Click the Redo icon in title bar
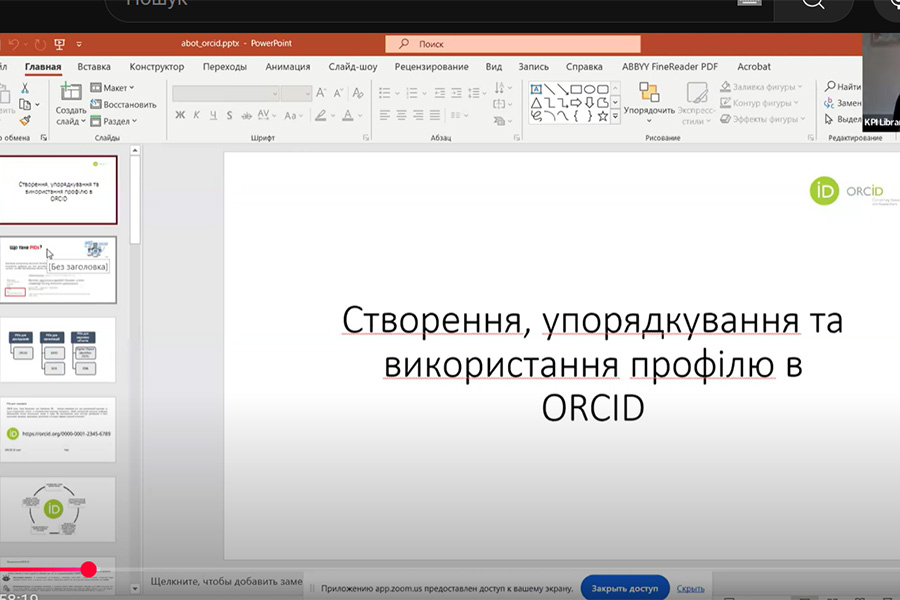 (x=40, y=44)
